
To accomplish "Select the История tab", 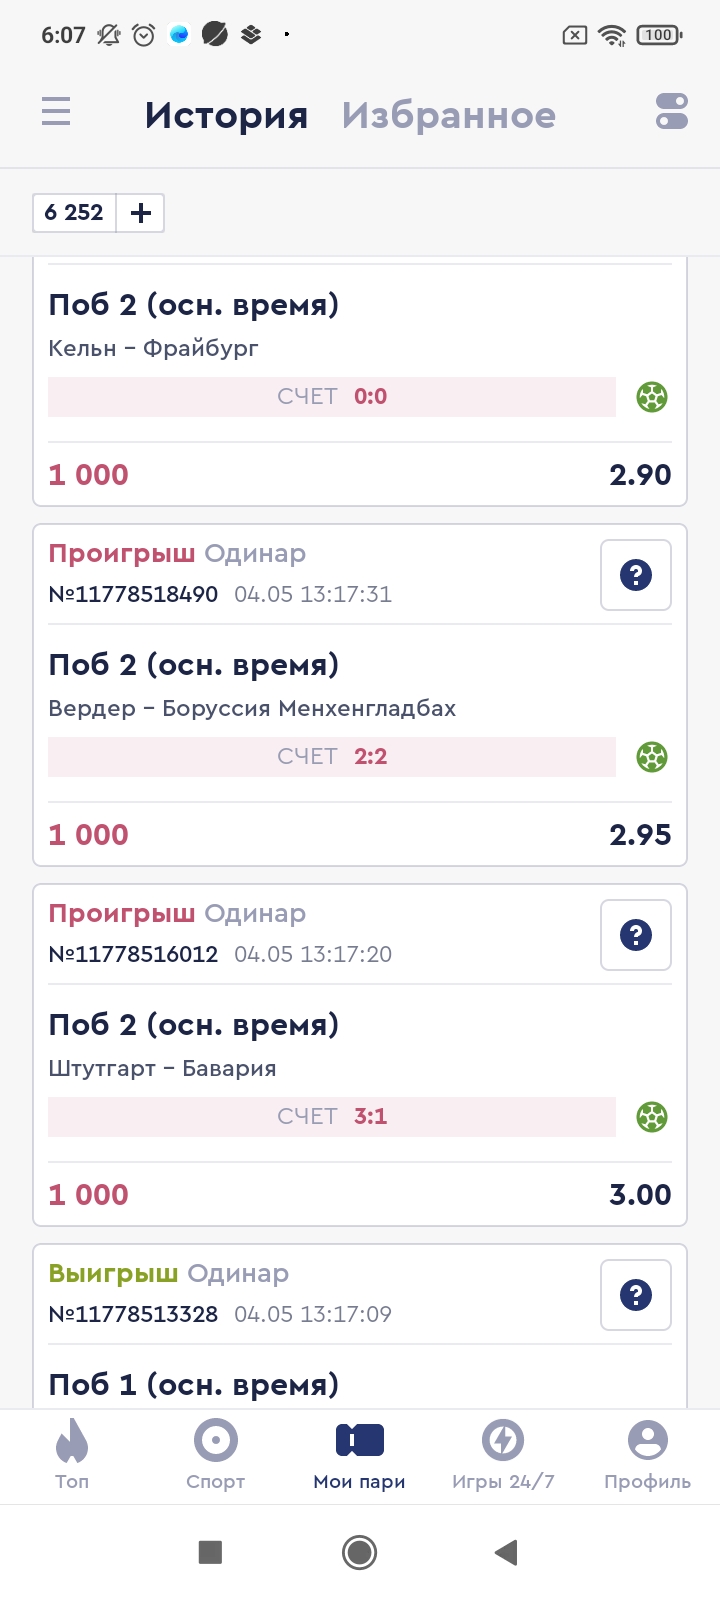I will [x=226, y=115].
